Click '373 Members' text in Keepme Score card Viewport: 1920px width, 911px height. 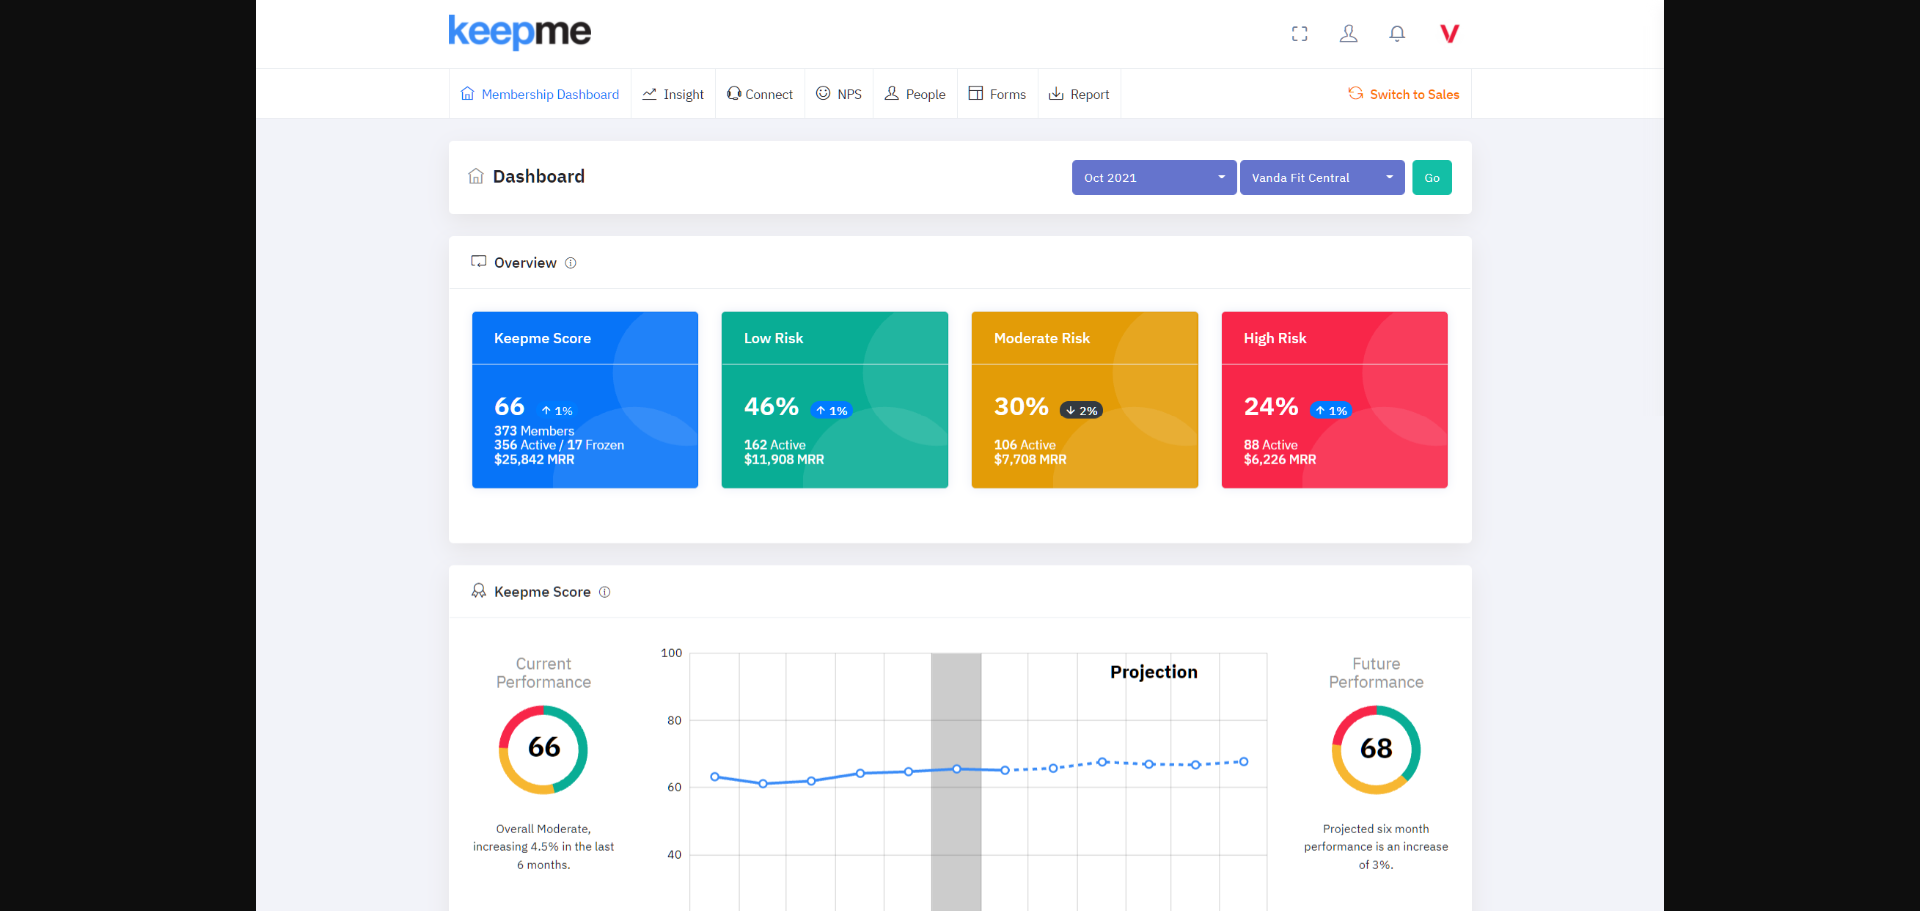coord(534,431)
